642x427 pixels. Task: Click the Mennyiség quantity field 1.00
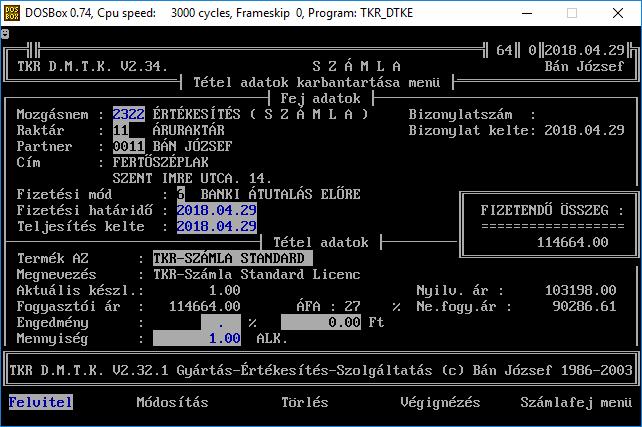[x=197, y=339]
